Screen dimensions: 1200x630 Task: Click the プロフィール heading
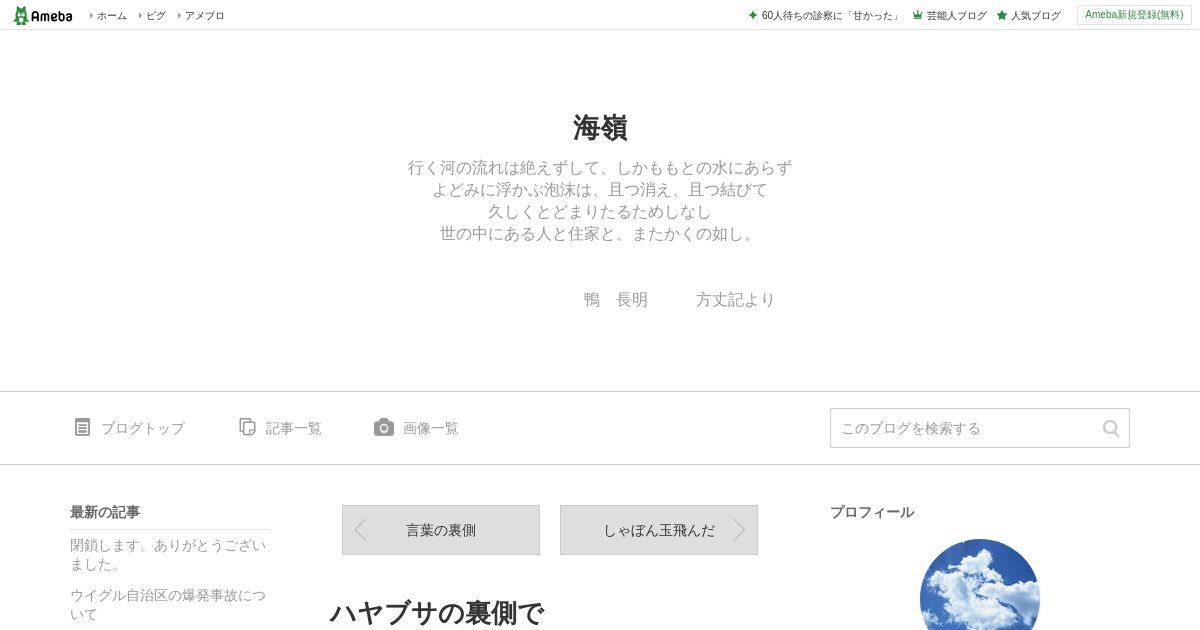pos(872,512)
